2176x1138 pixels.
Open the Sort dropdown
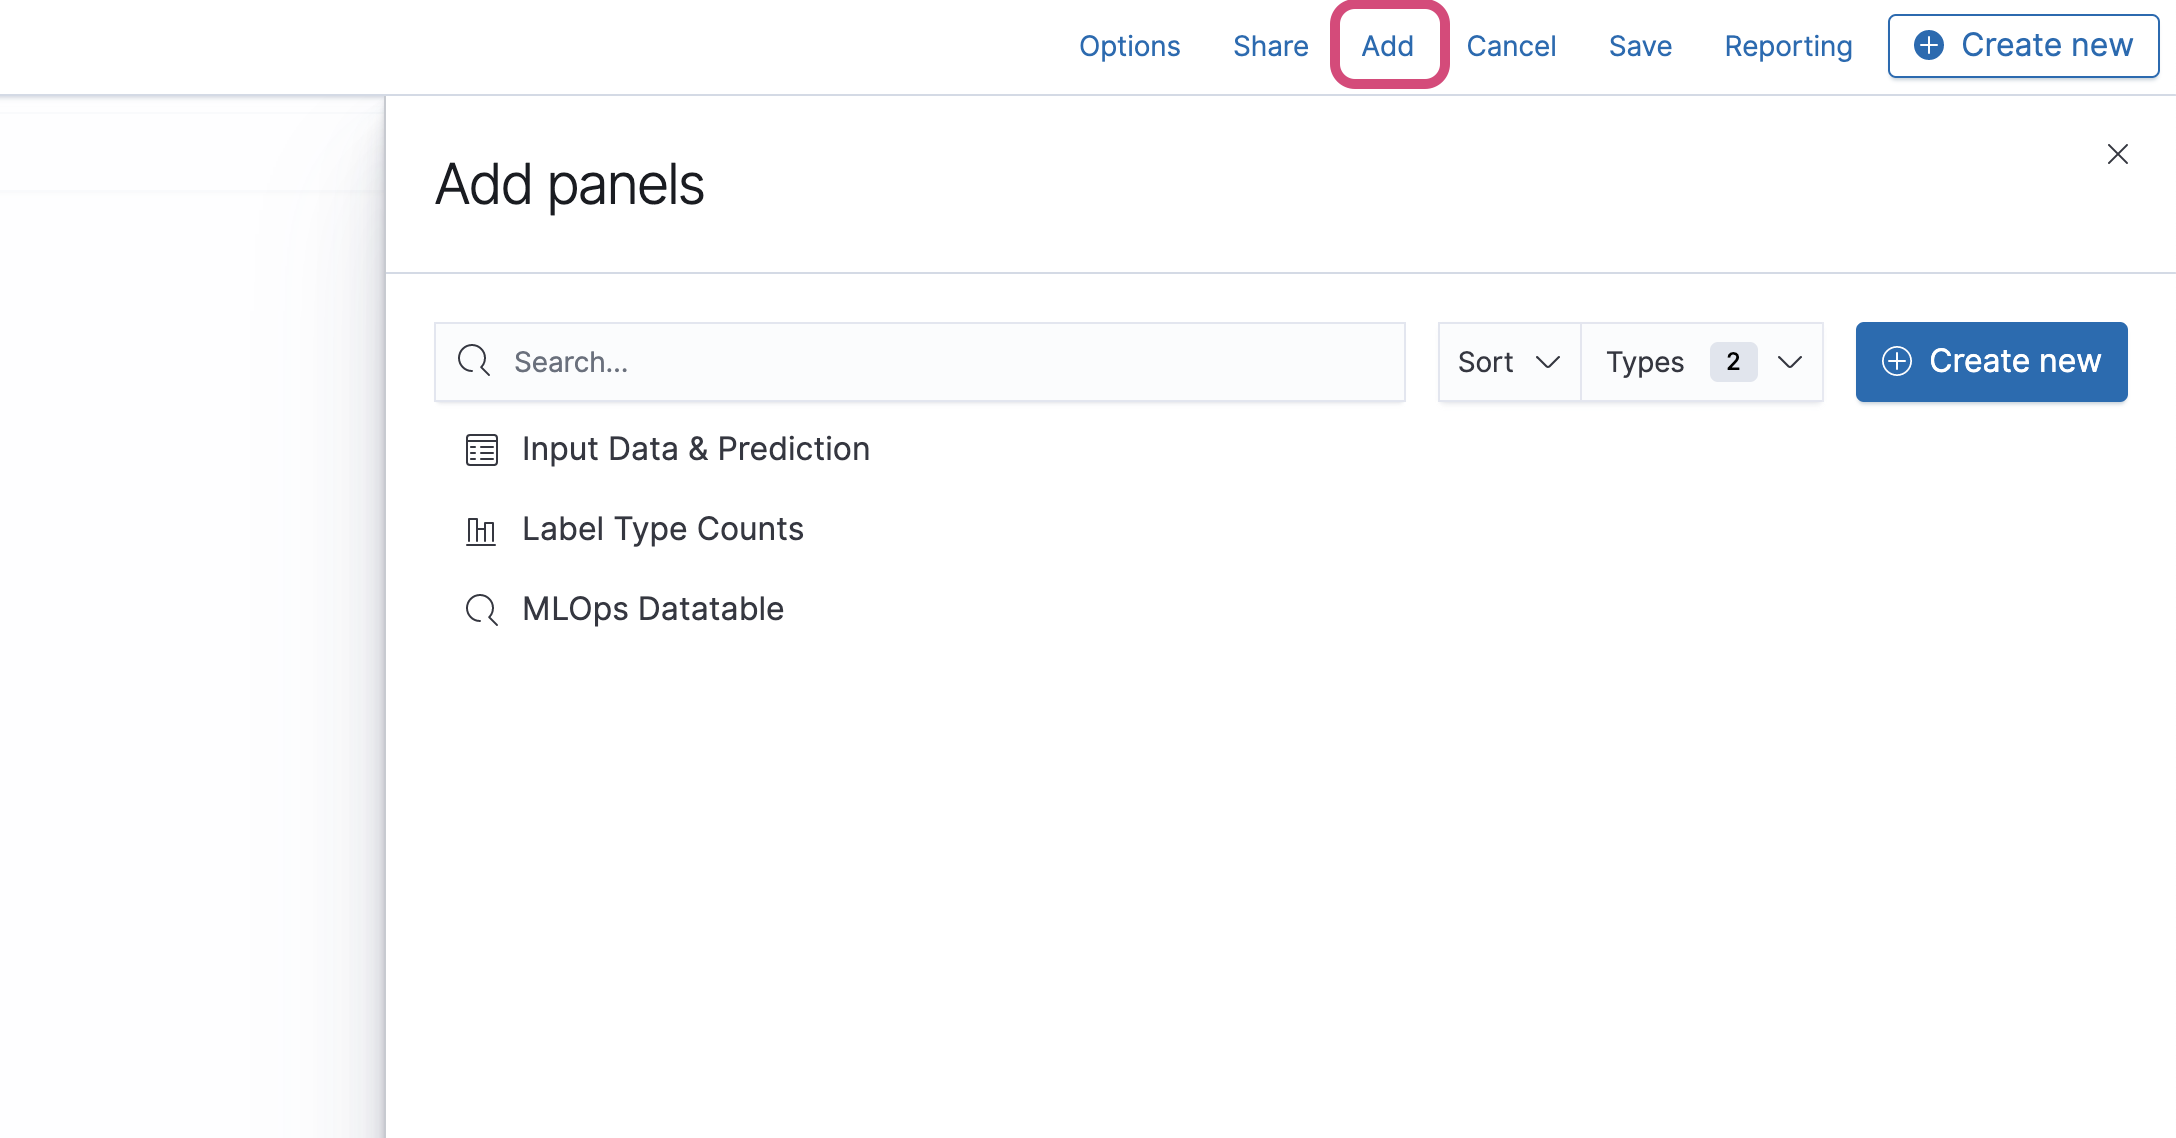click(1509, 362)
